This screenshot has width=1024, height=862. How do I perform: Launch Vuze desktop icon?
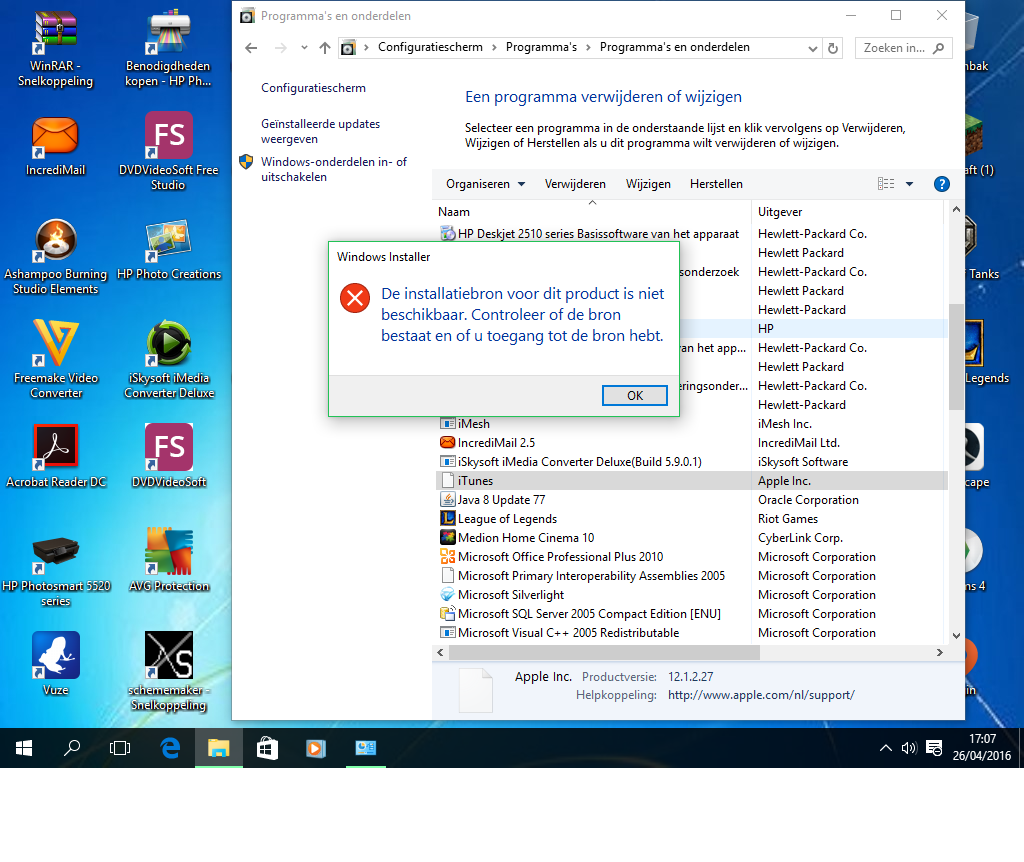point(56,663)
